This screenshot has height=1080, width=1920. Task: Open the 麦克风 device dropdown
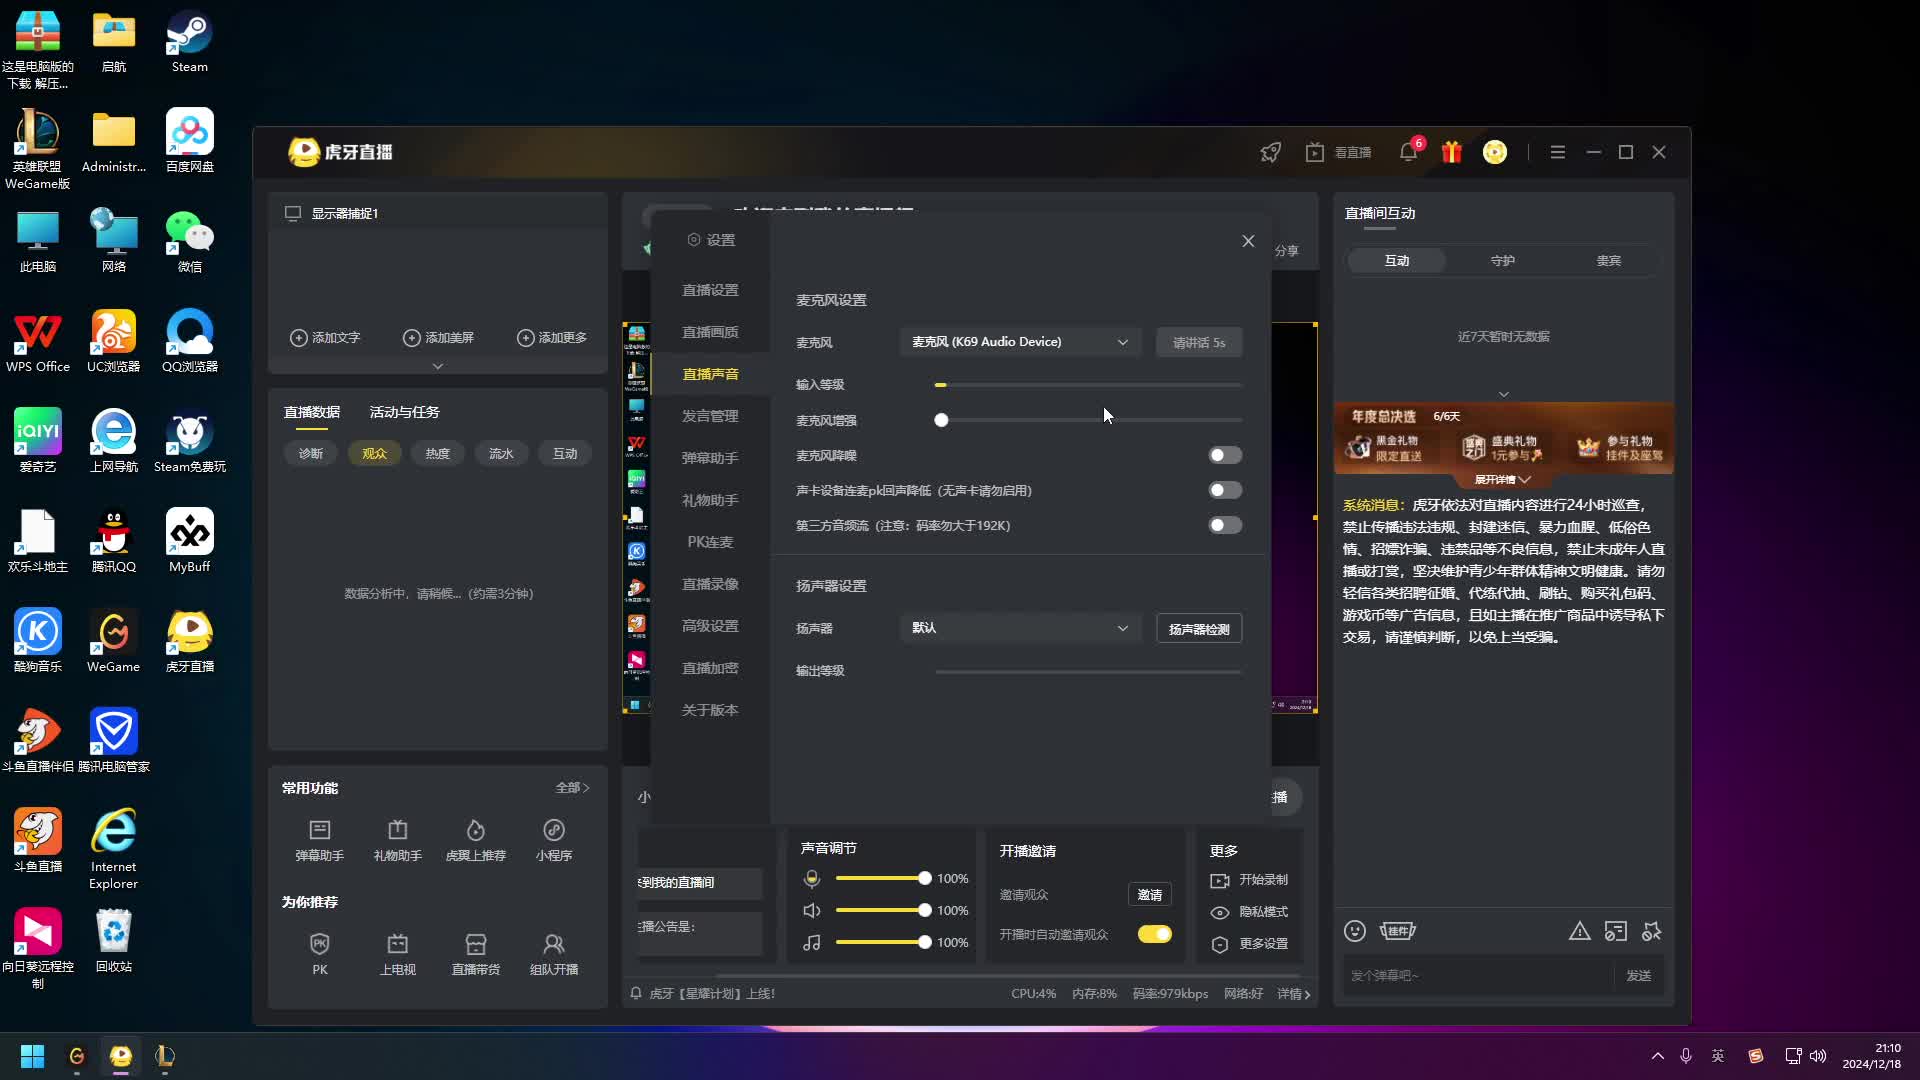point(1020,342)
